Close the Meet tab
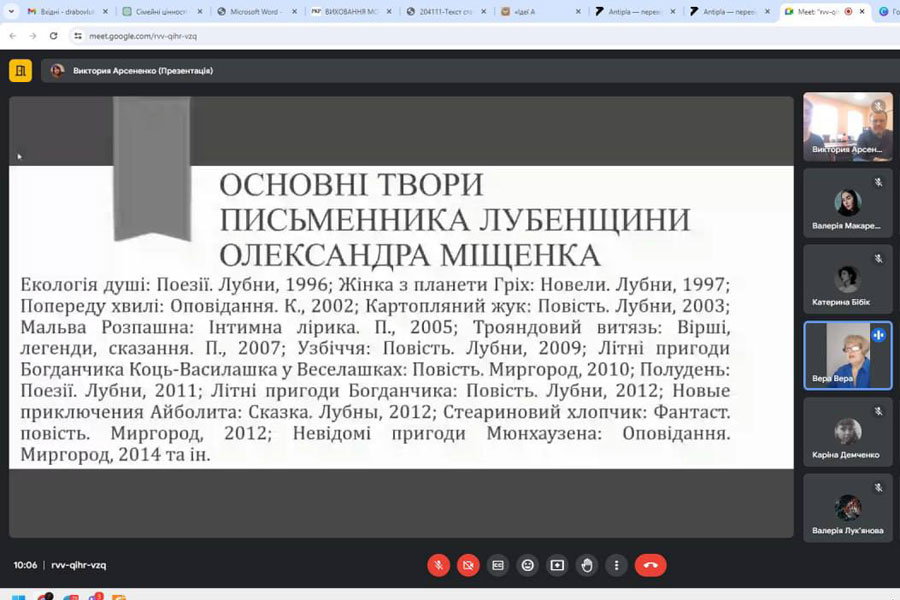Screen dimensions: 900x600 pos(862,11)
